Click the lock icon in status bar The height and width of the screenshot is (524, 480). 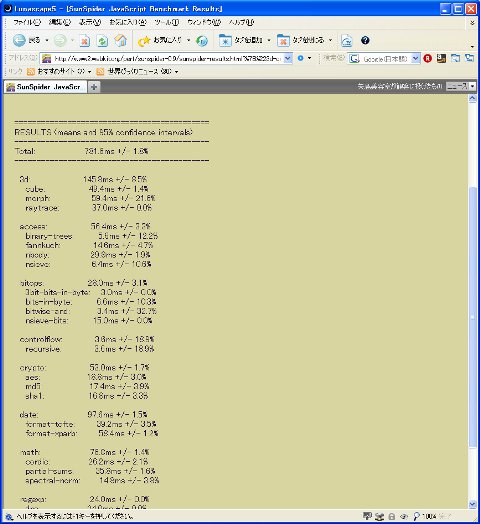(391, 516)
